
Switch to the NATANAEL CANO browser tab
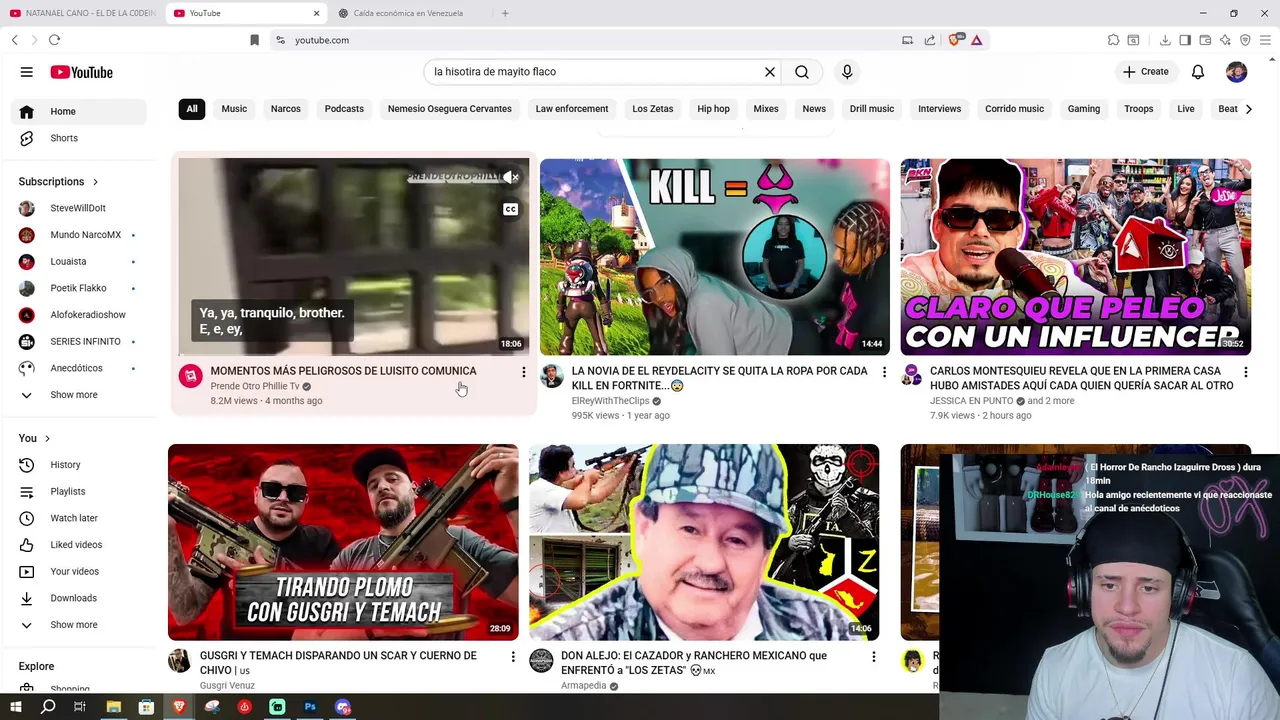click(x=82, y=13)
